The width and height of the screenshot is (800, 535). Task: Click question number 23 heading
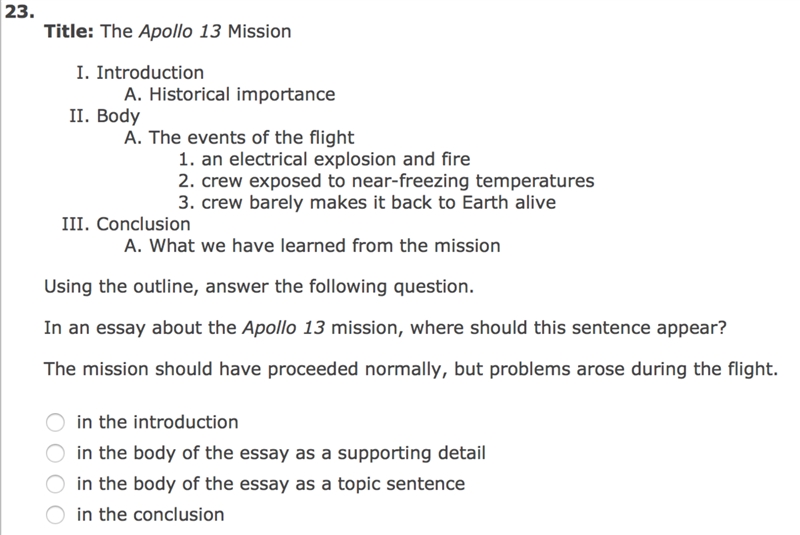[19, 11]
